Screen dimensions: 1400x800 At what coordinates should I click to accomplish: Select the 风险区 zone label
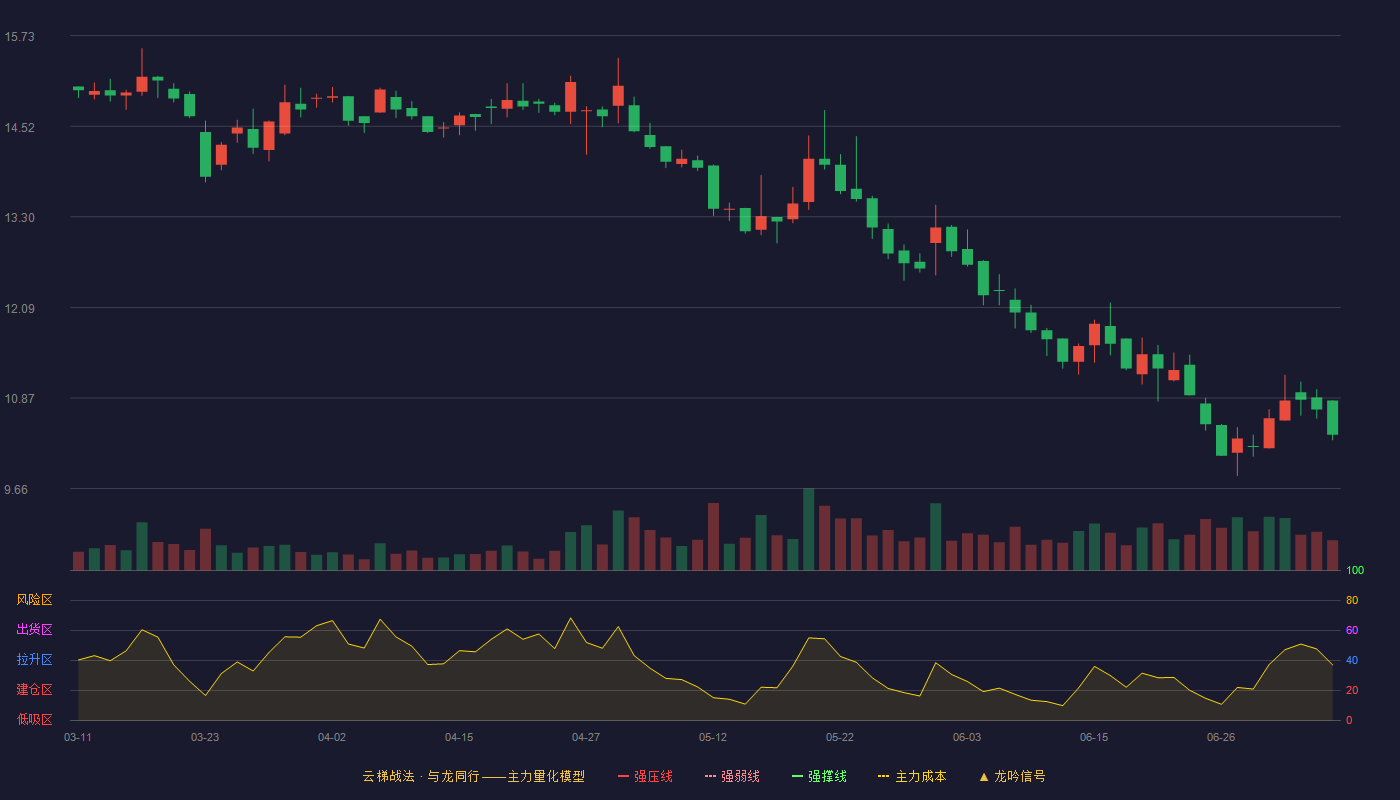tap(34, 600)
